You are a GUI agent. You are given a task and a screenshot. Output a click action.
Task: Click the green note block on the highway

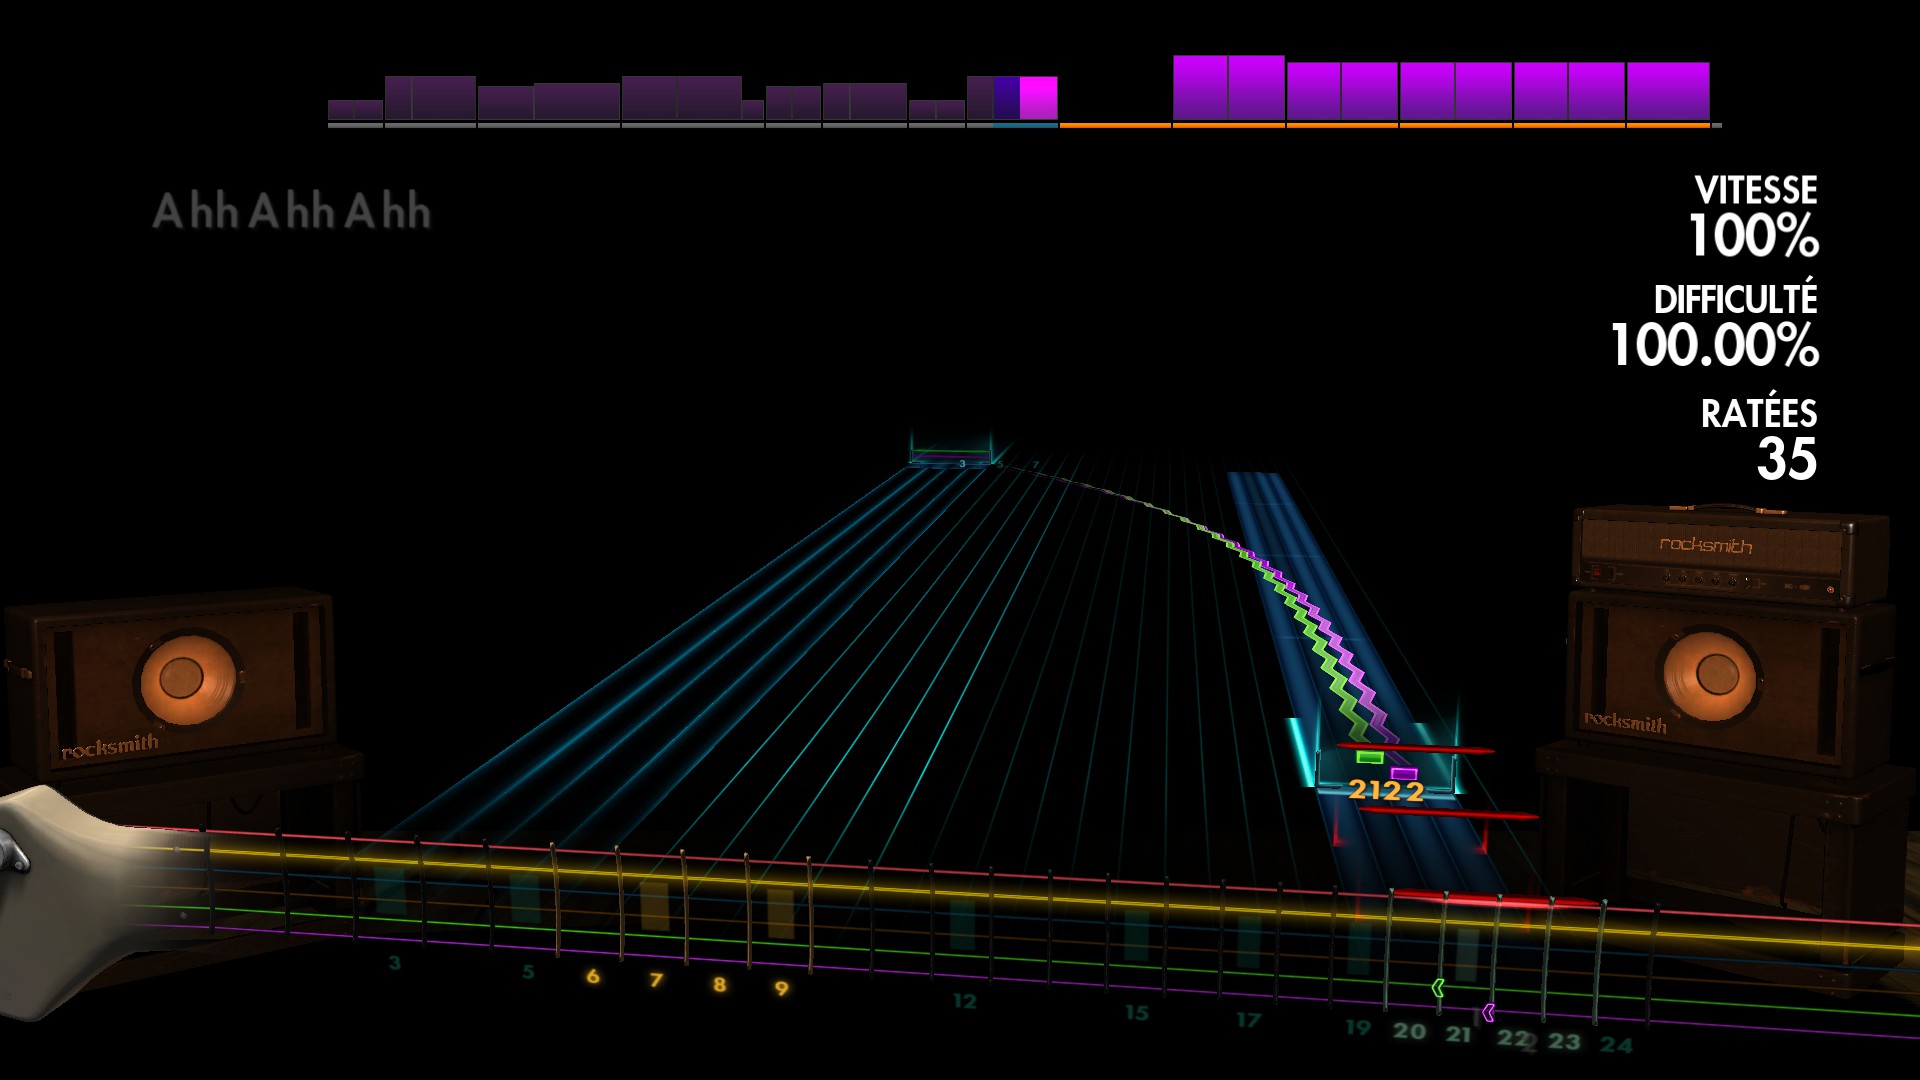coord(1369,757)
